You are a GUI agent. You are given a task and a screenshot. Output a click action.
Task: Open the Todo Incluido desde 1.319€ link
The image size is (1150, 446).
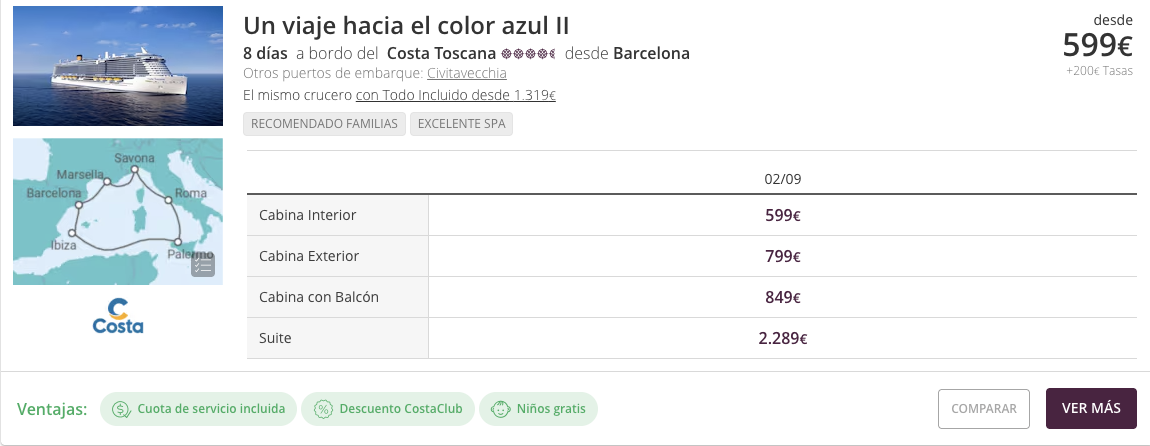(455, 95)
